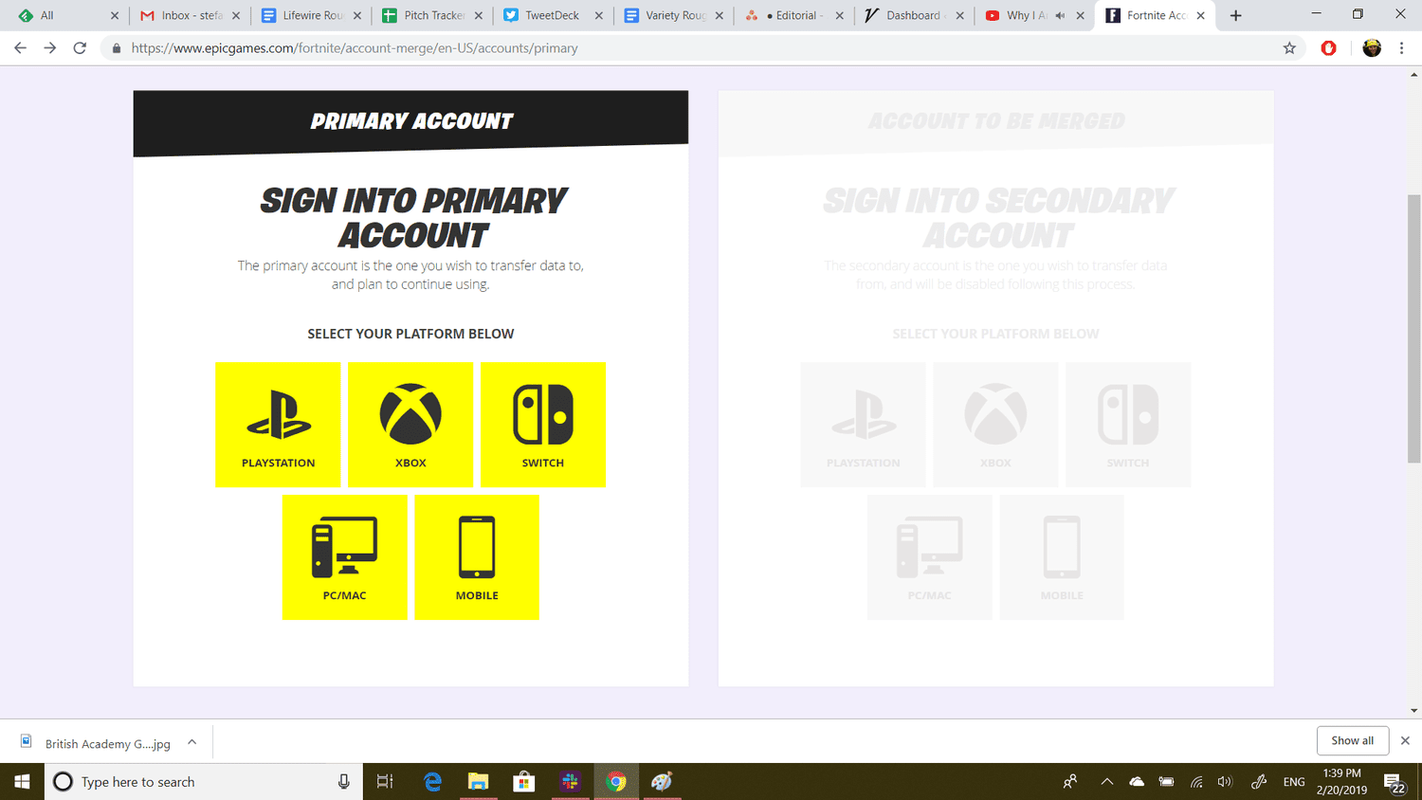Open the red Opera-style extension icon
Screen dimensions: 1422x800
click(x=1328, y=48)
